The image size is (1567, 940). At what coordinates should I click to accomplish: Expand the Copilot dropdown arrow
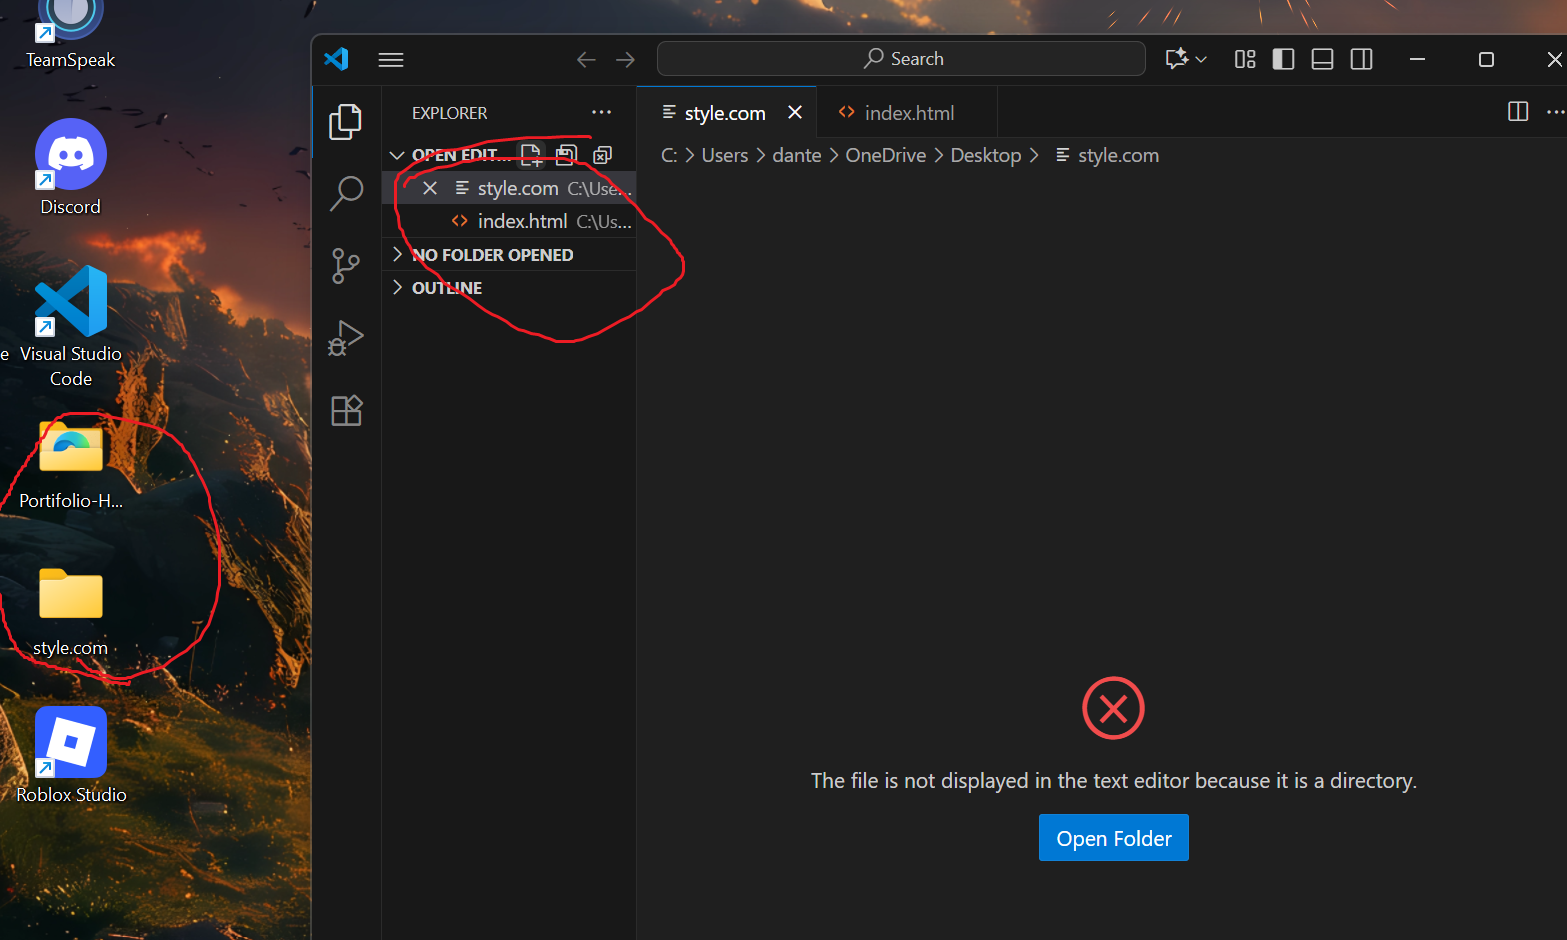[1201, 60]
